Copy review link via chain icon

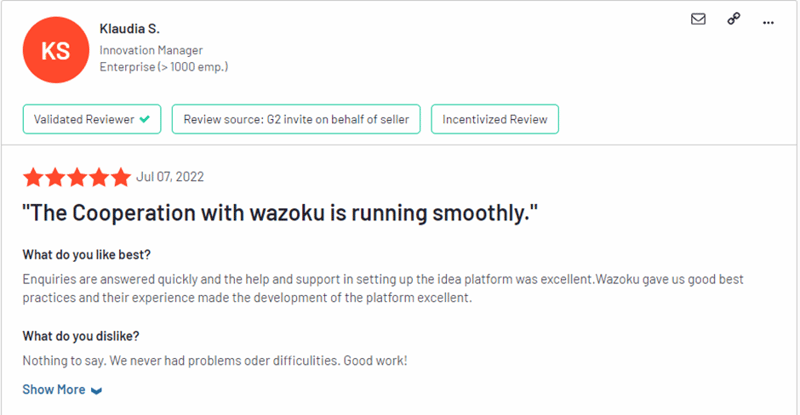click(x=734, y=19)
